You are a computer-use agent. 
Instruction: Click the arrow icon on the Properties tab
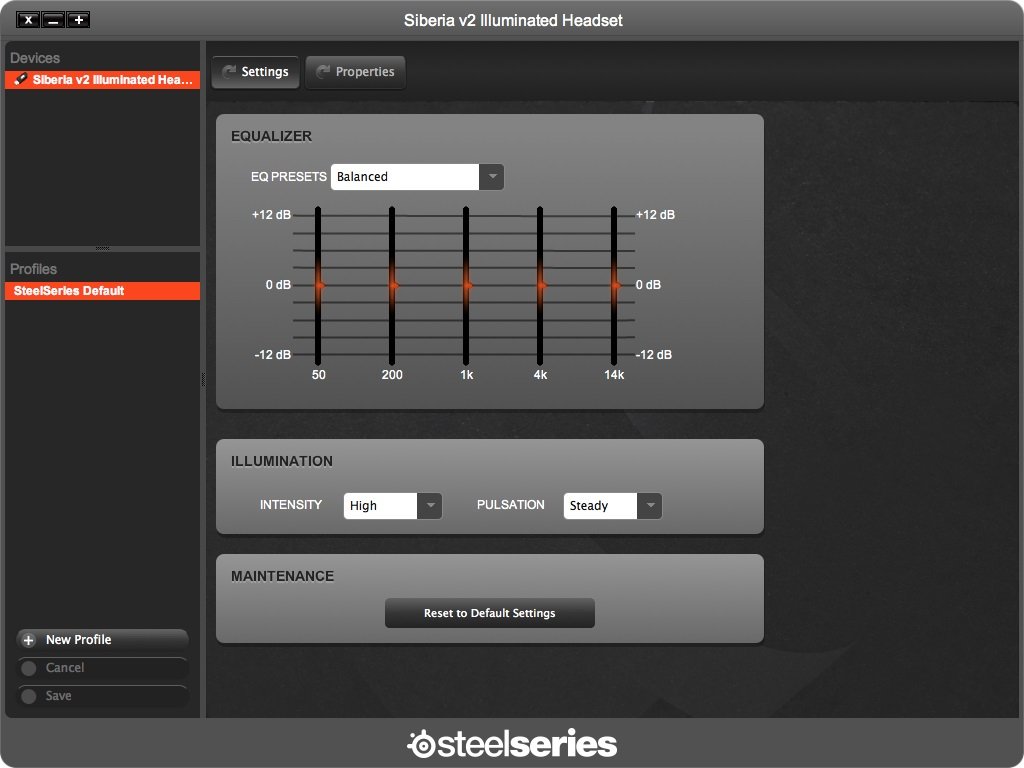click(323, 72)
